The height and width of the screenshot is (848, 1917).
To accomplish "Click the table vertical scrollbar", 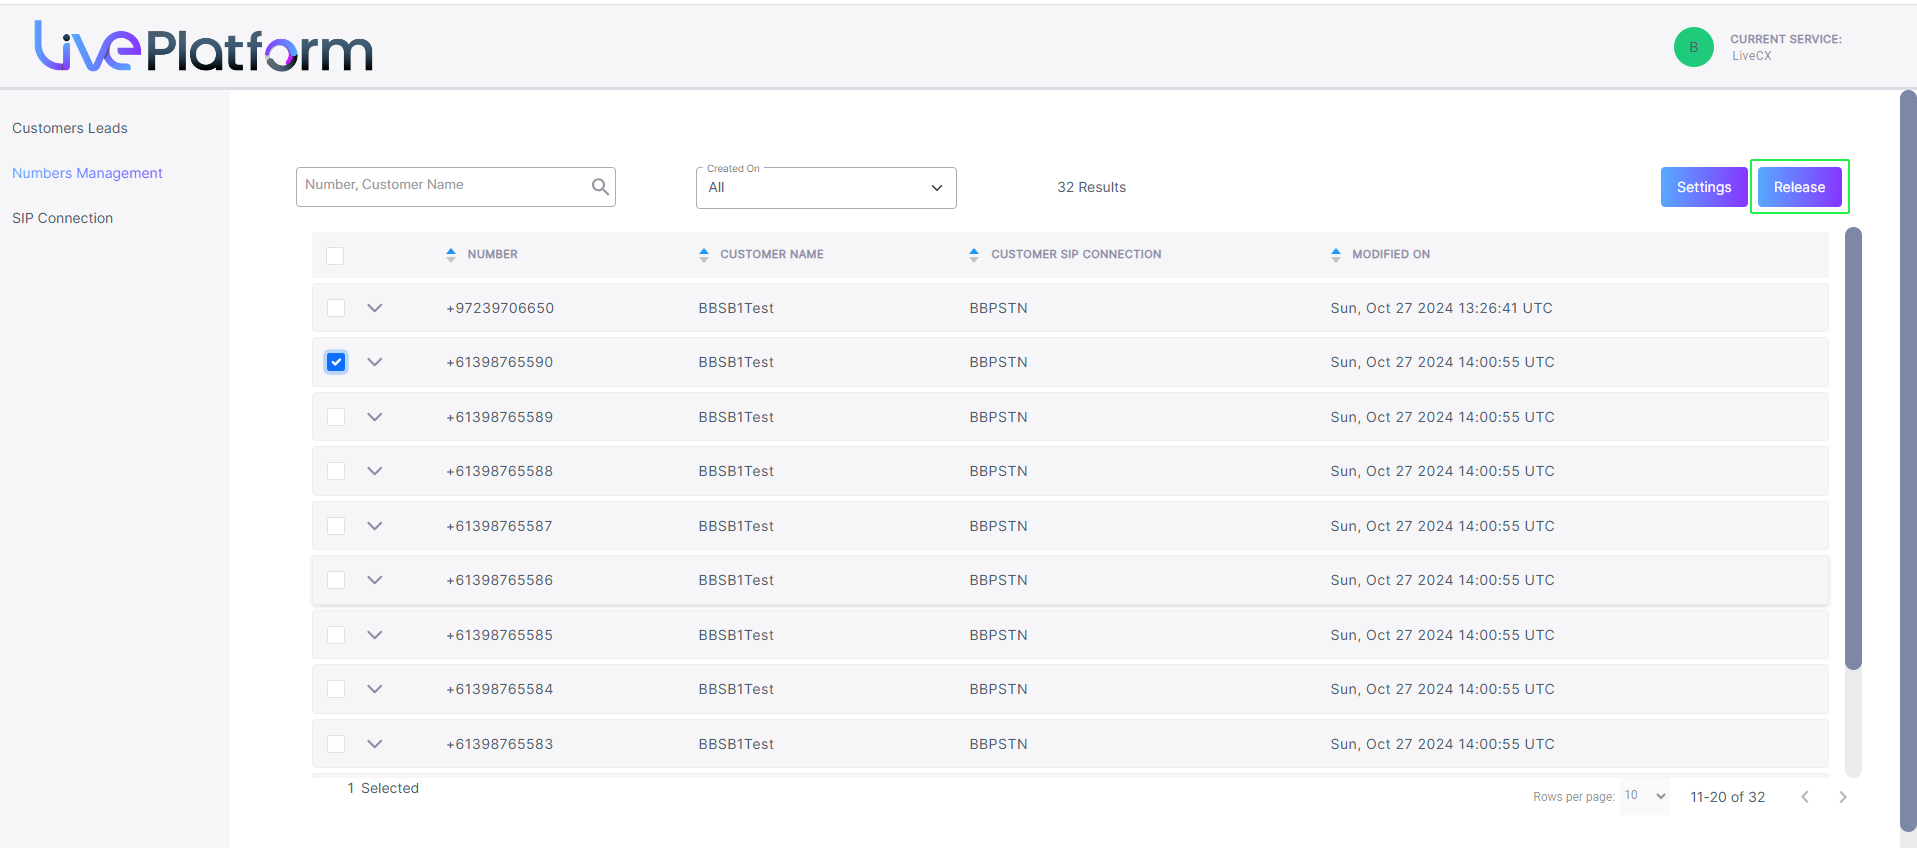I will pos(1853,448).
